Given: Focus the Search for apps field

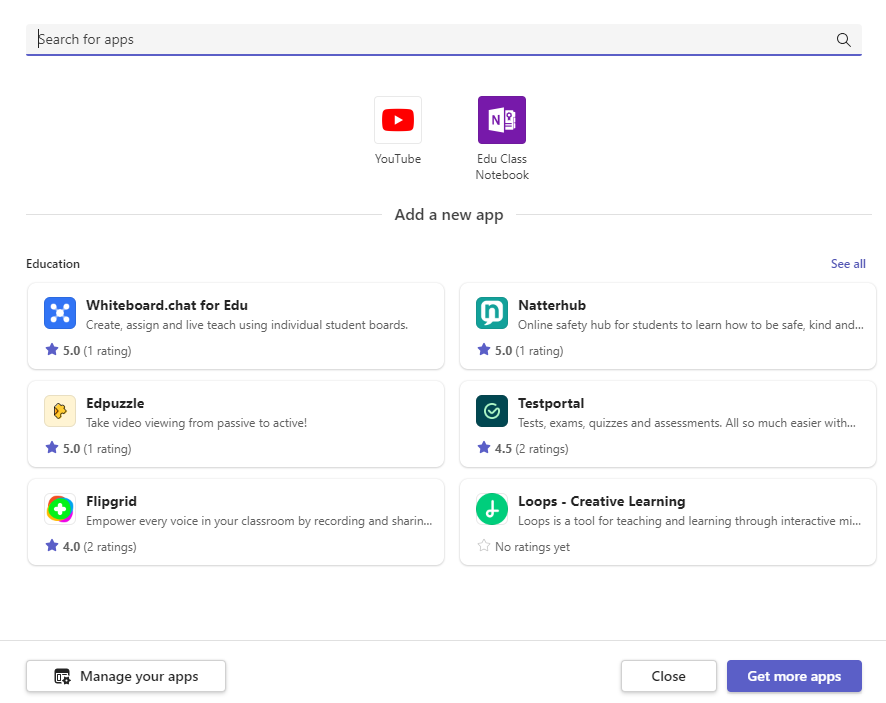Looking at the screenshot, I should pos(430,40).
